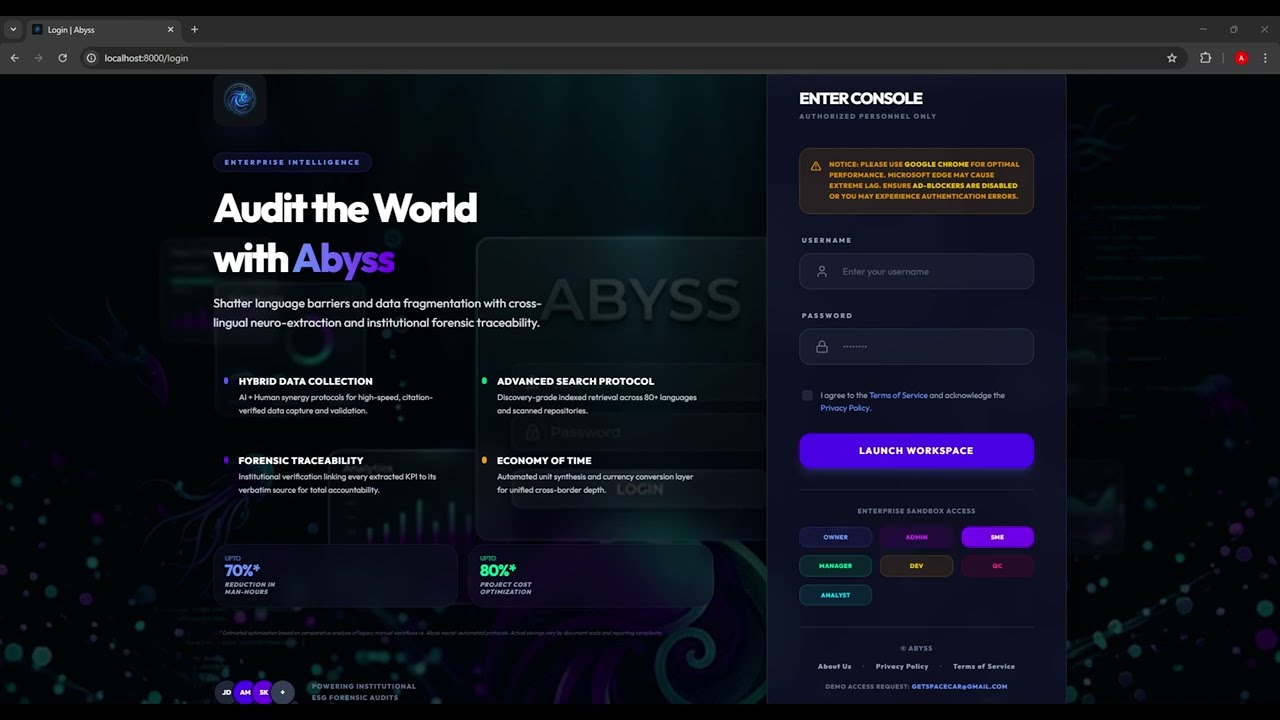Close the Login | Abyss tab

click(171, 30)
